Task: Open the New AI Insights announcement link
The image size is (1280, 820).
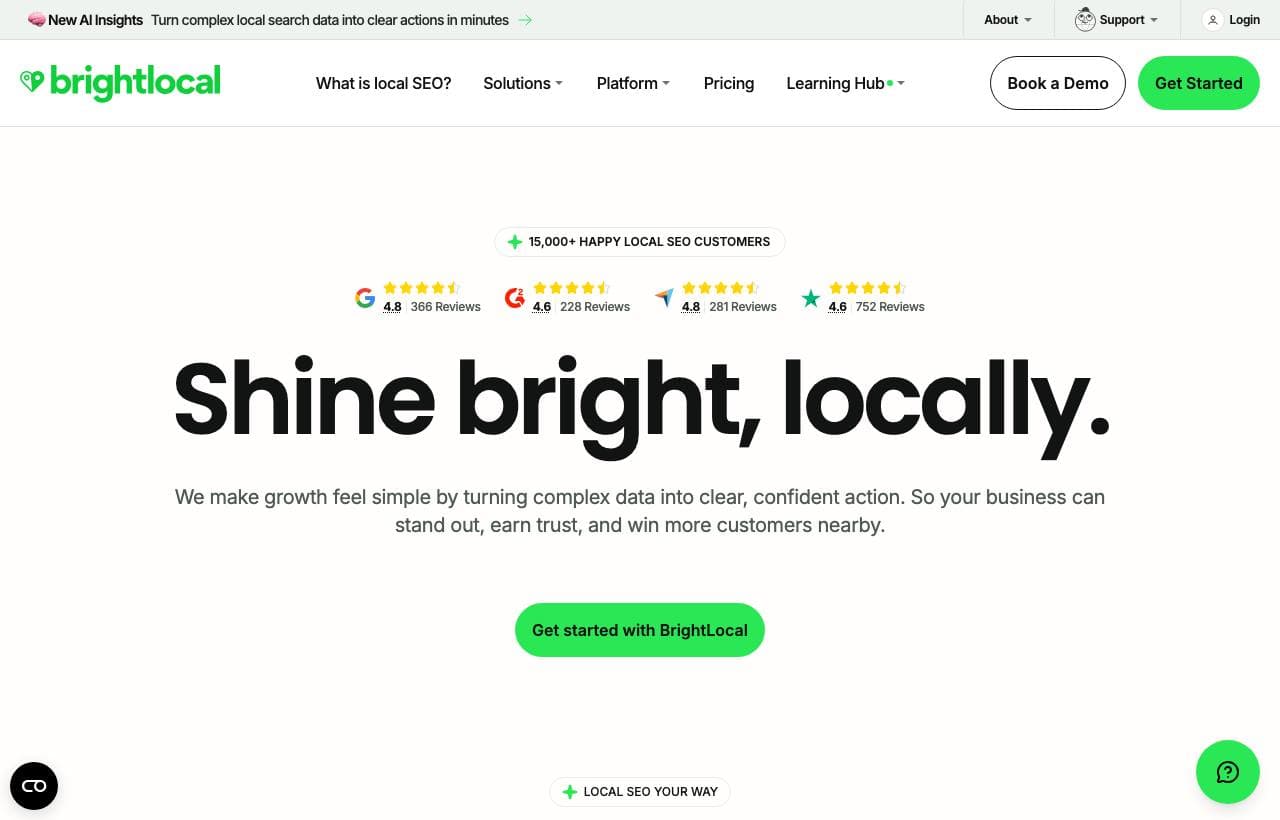Action: (x=280, y=20)
